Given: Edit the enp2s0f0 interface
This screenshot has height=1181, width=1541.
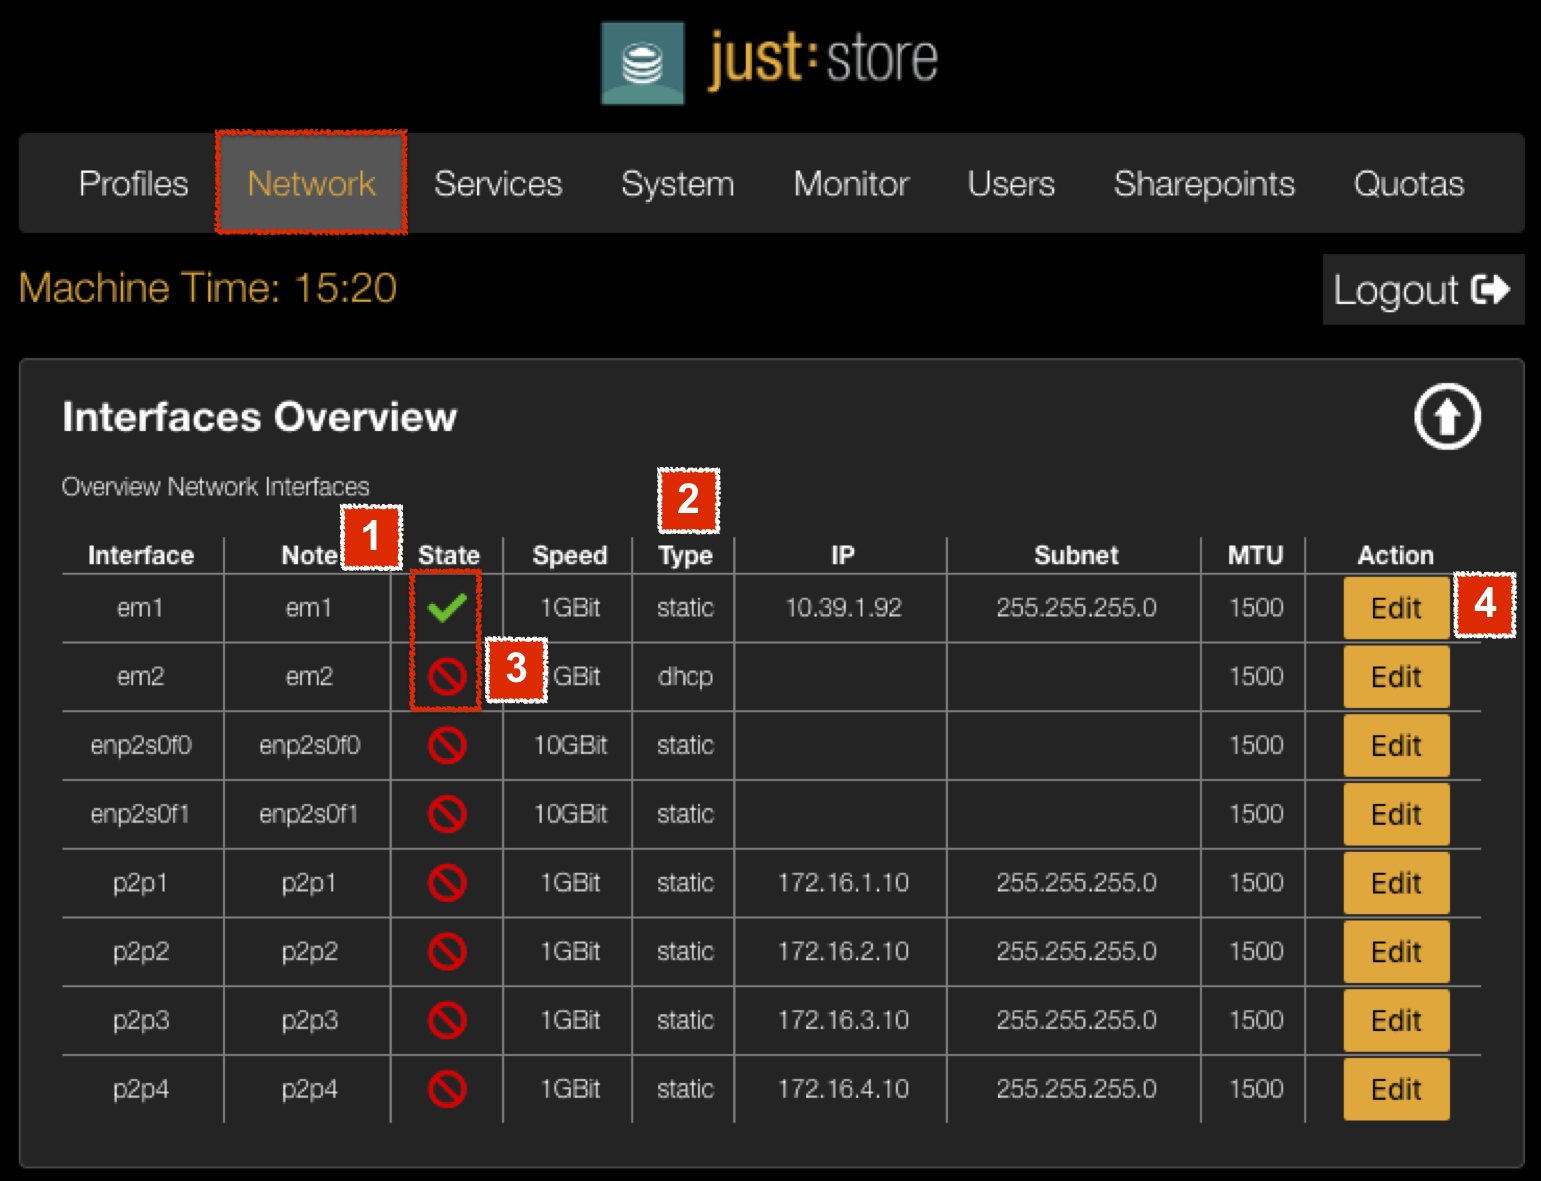Looking at the screenshot, I should [x=1396, y=745].
